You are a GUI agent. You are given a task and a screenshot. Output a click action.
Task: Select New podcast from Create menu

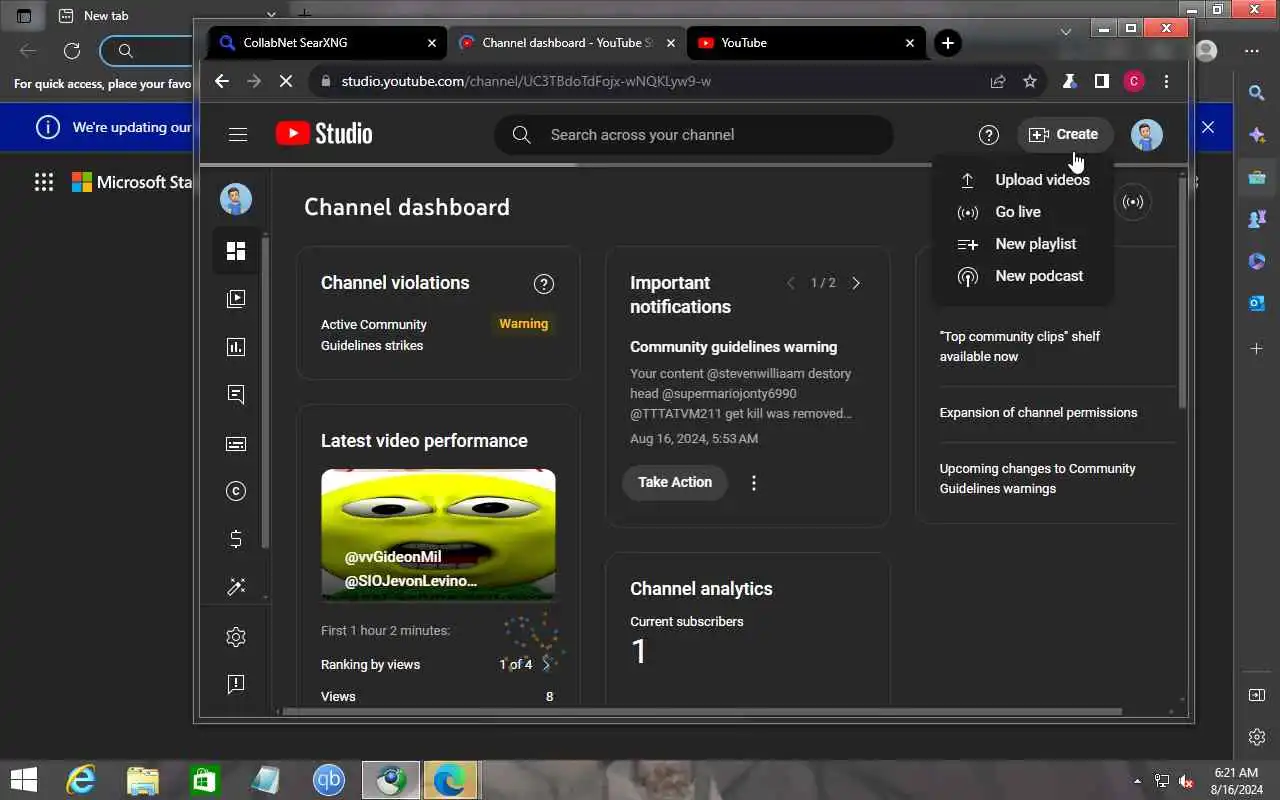[1022, 276]
